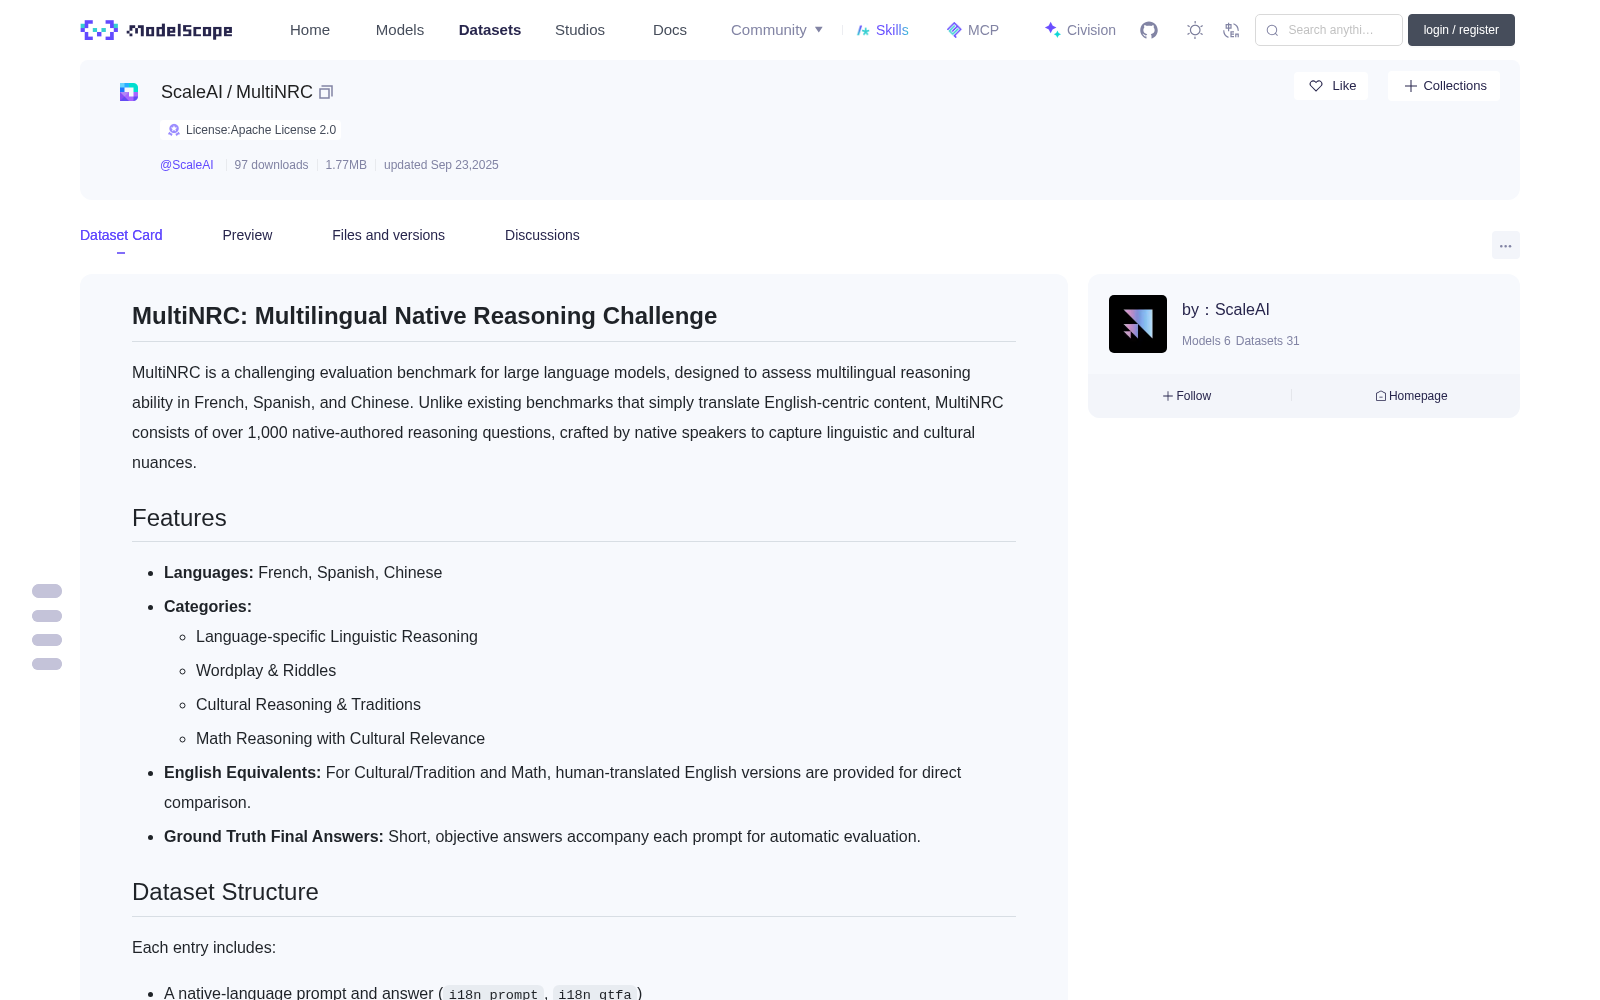Click the MCP diamond icon
1600x1000 pixels.
click(954, 30)
